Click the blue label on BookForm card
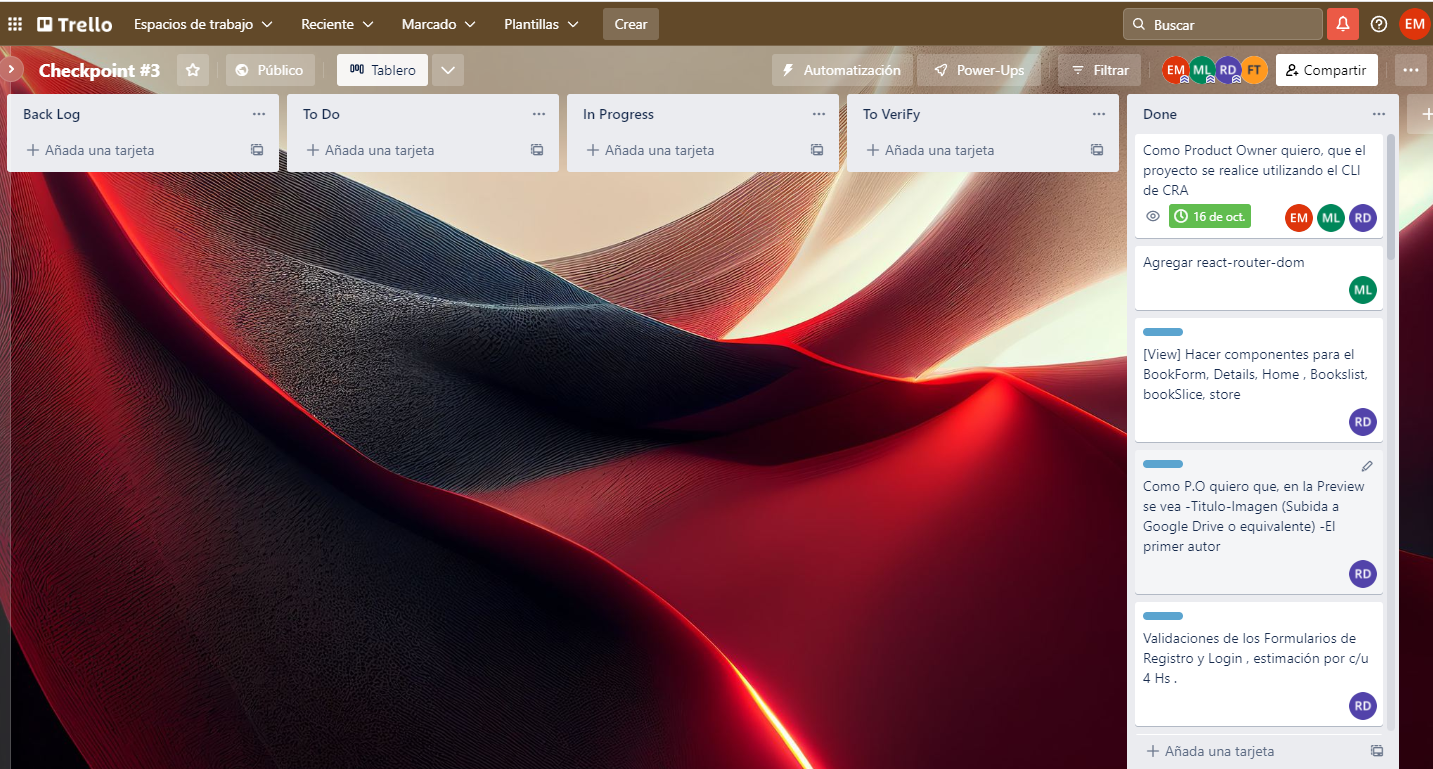Image resolution: width=1433 pixels, height=769 pixels. (1163, 332)
